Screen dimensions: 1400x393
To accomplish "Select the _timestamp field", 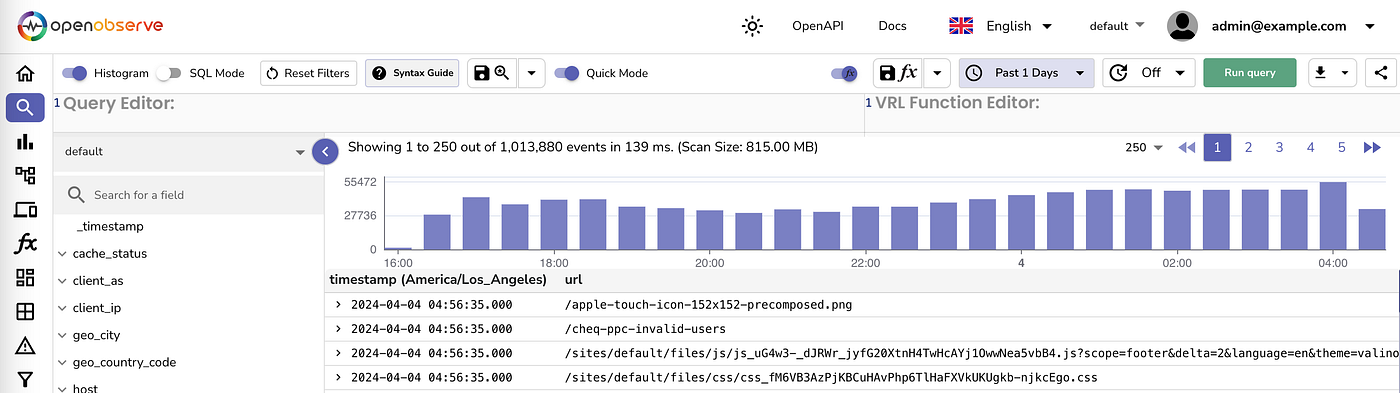I will (x=109, y=227).
